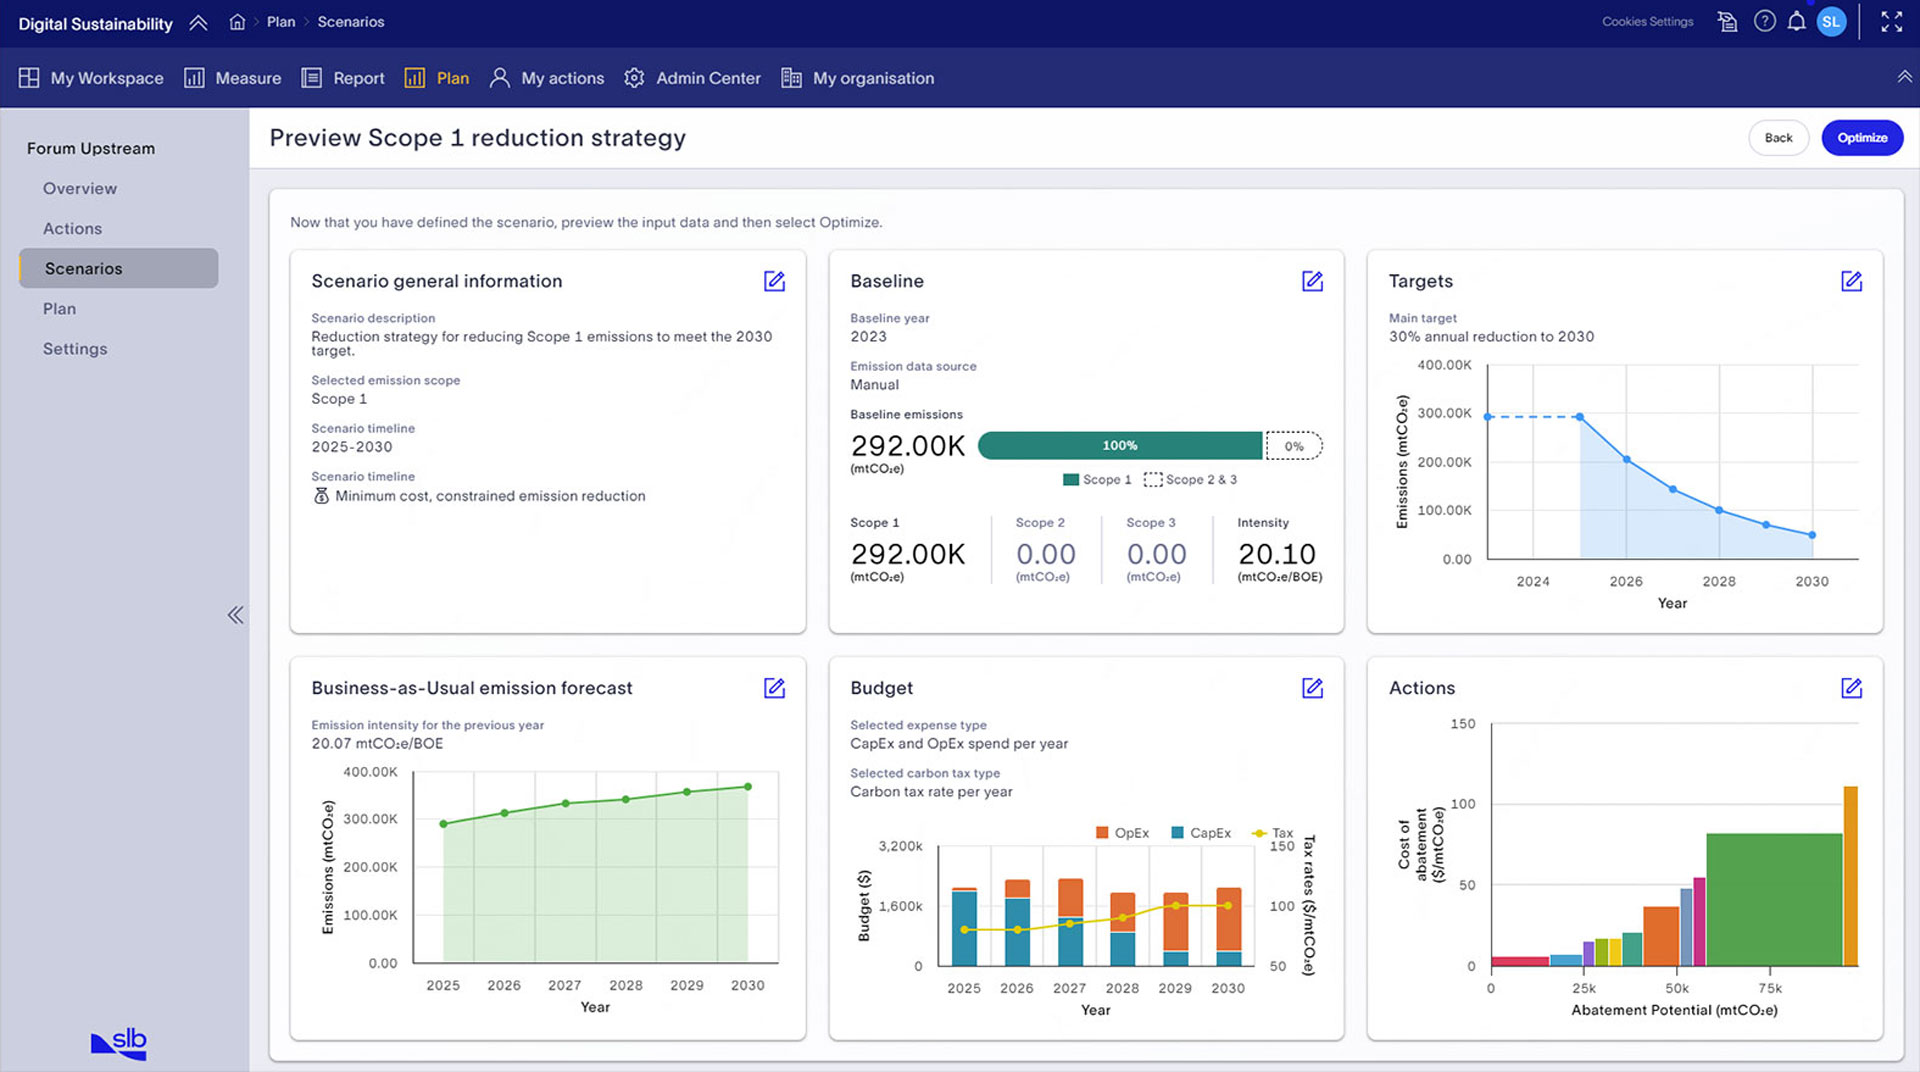Screen dimensions: 1920x1072
Task: Click the Back button
Action: tap(1778, 138)
